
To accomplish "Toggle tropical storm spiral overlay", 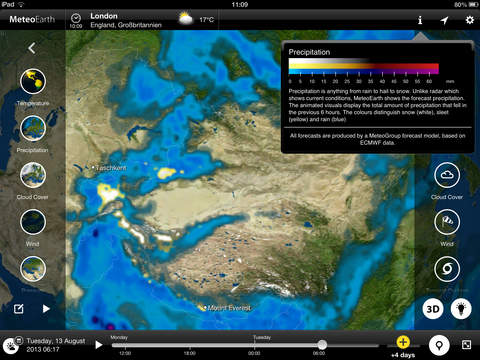I will click(x=447, y=269).
